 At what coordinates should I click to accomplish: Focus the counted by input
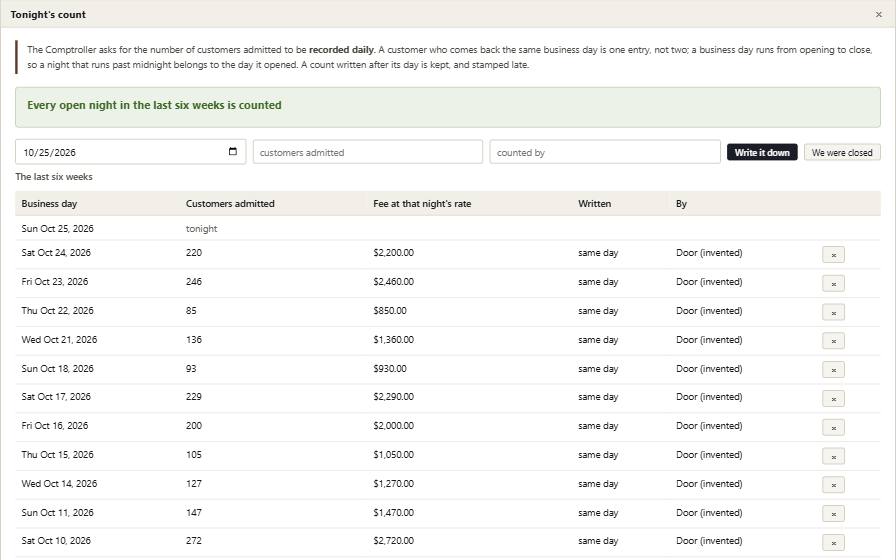click(x=605, y=152)
